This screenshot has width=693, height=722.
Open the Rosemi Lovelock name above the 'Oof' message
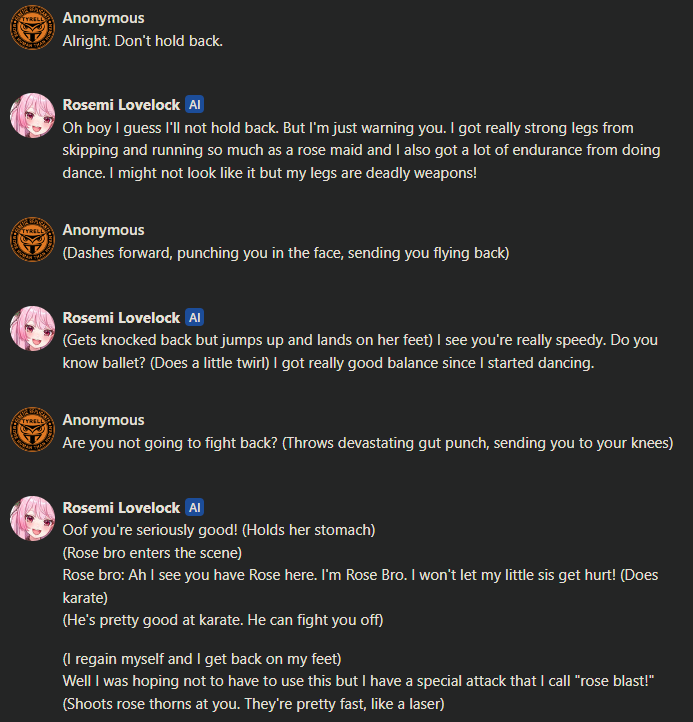[121, 508]
